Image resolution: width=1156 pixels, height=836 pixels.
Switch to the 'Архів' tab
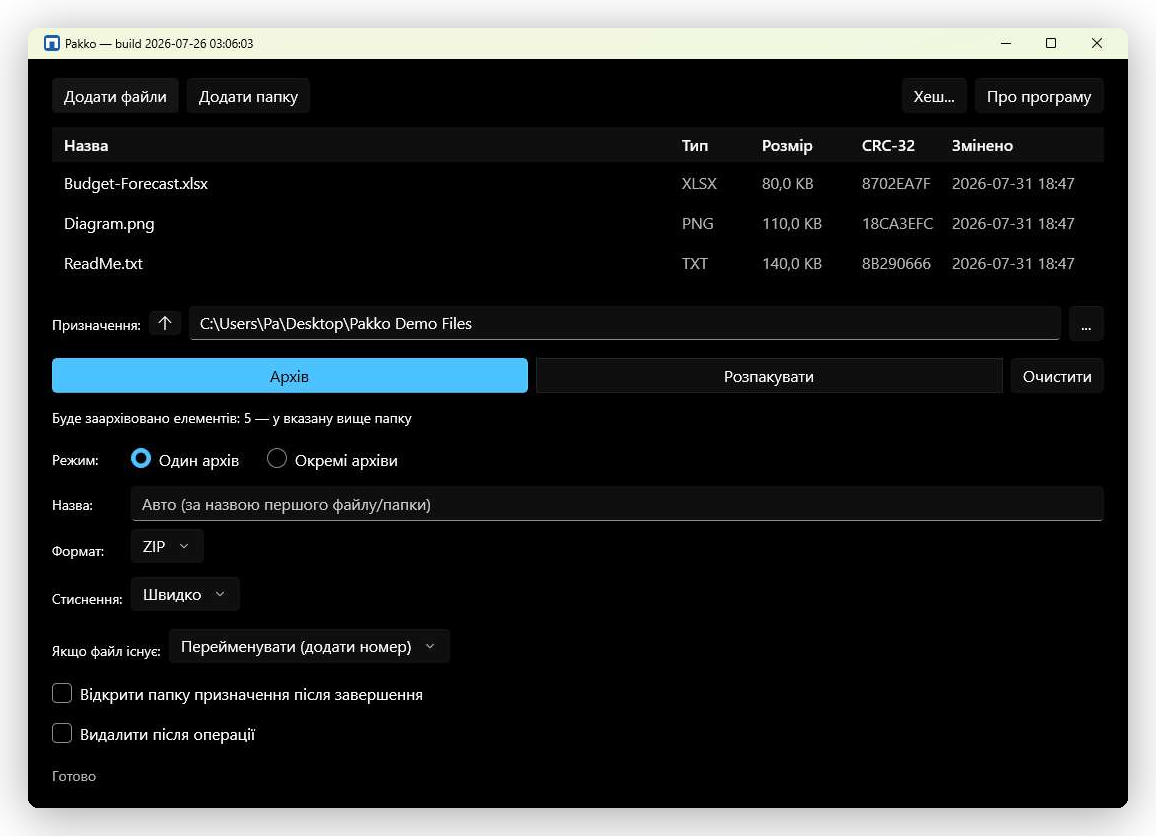click(290, 376)
